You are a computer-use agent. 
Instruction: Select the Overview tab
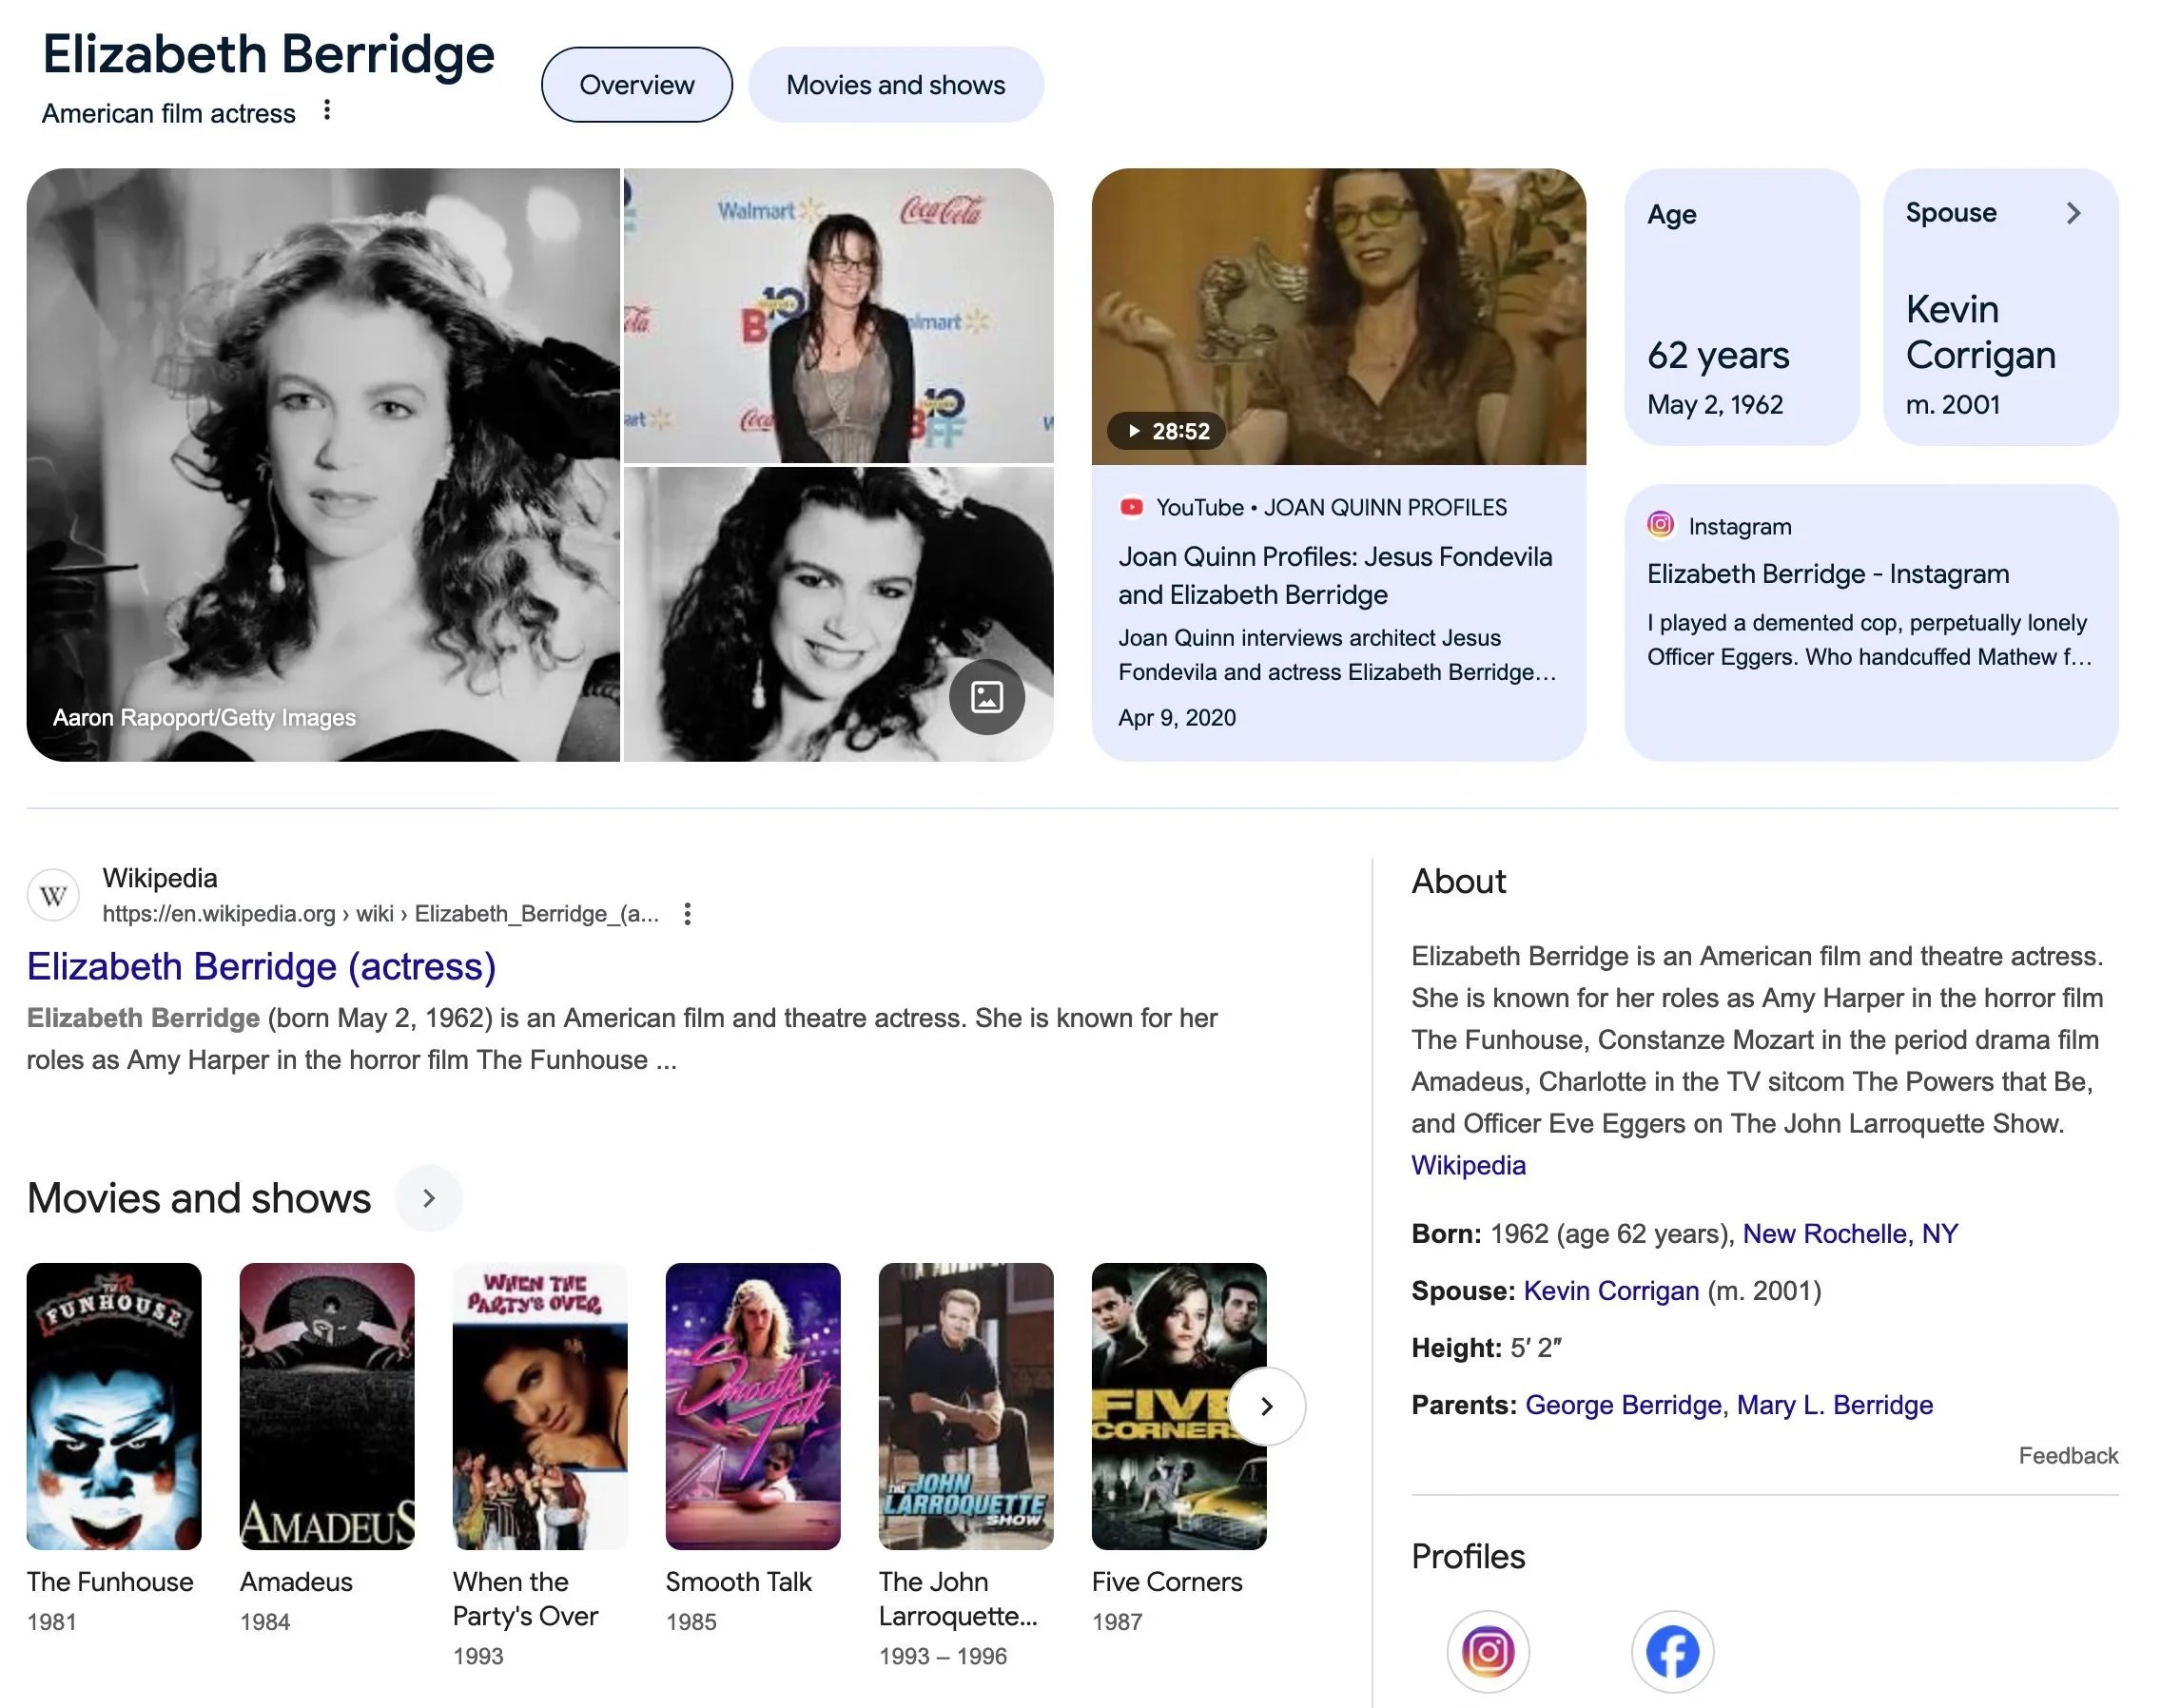pos(636,85)
